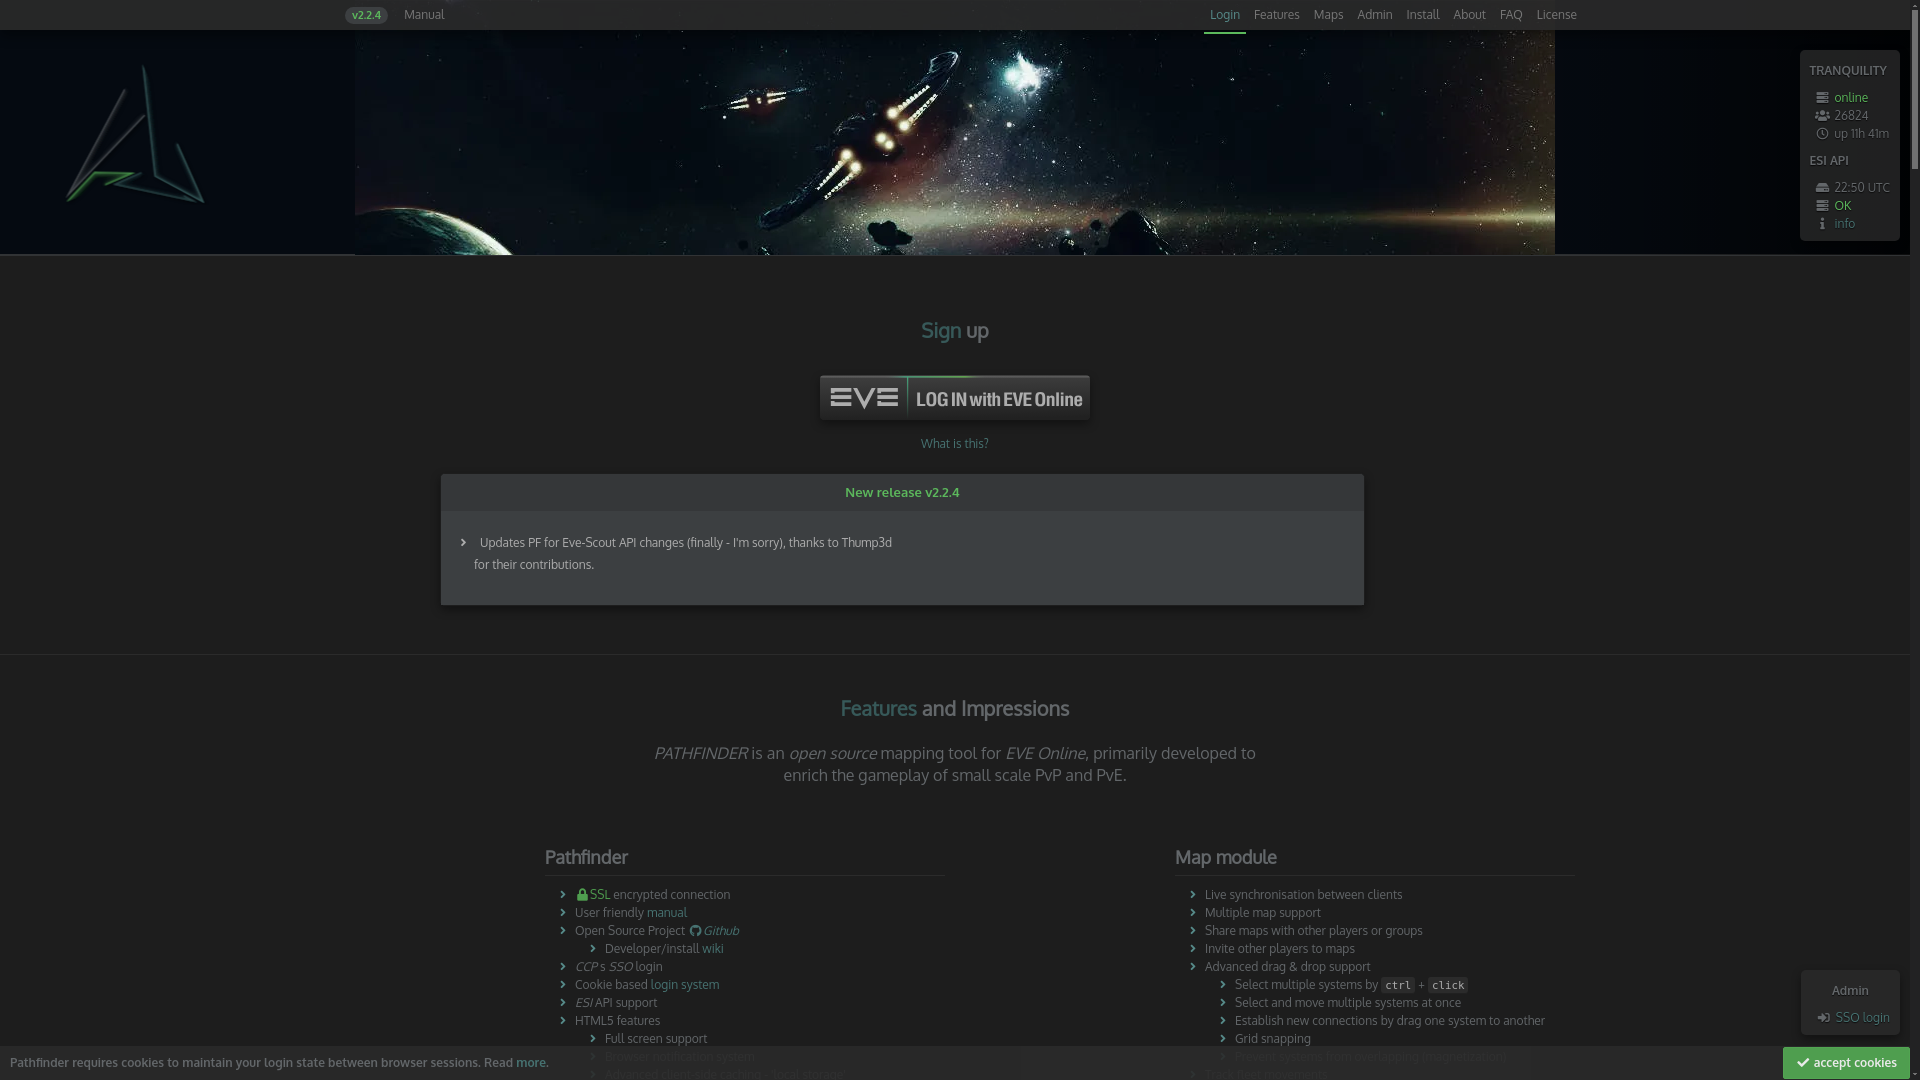Viewport: 1920px width, 1080px height.
Task: Open the Github project link
Action: pos(721,931)
